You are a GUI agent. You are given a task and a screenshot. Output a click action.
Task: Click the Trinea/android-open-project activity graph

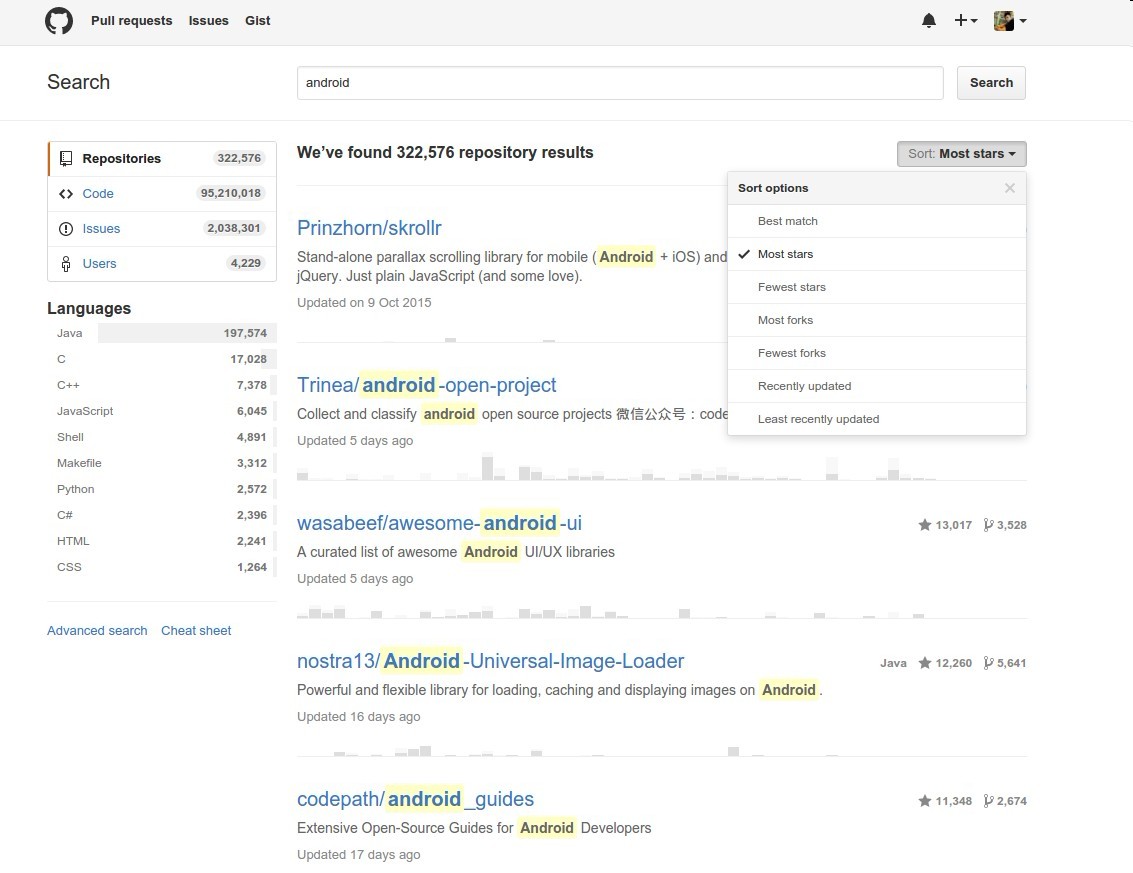pyautogui.click(x=661, y=468)
